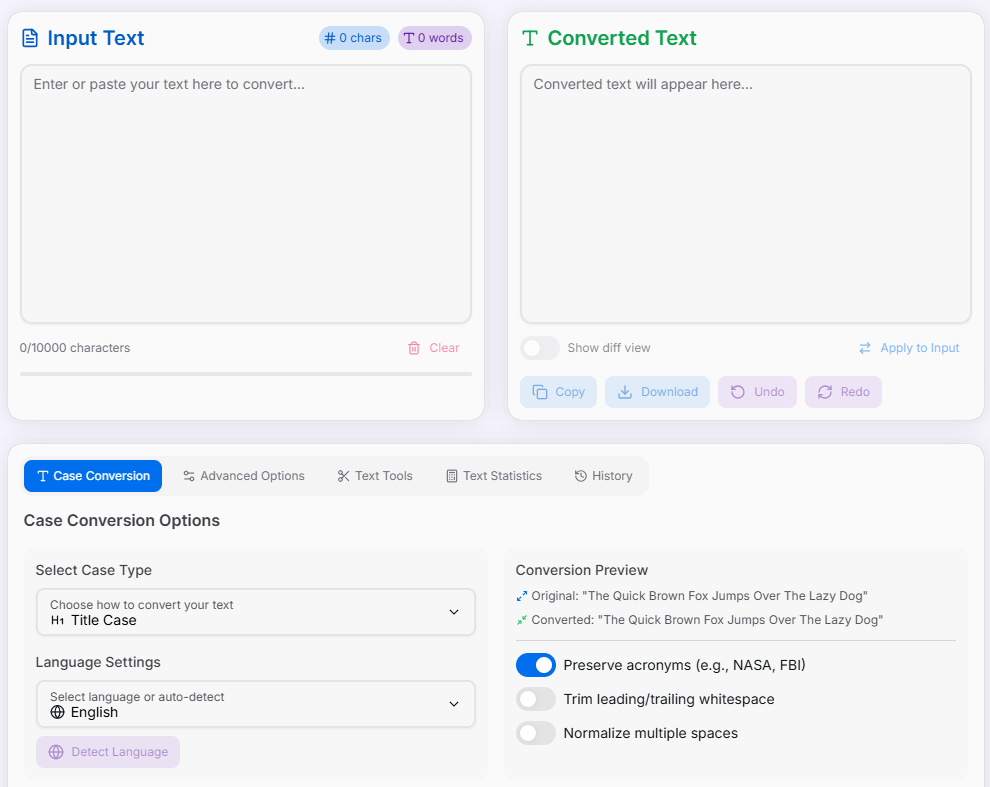Click the globe icon in Detect Language
This screenshot has height=787, width=990.
tap(56, 752)
